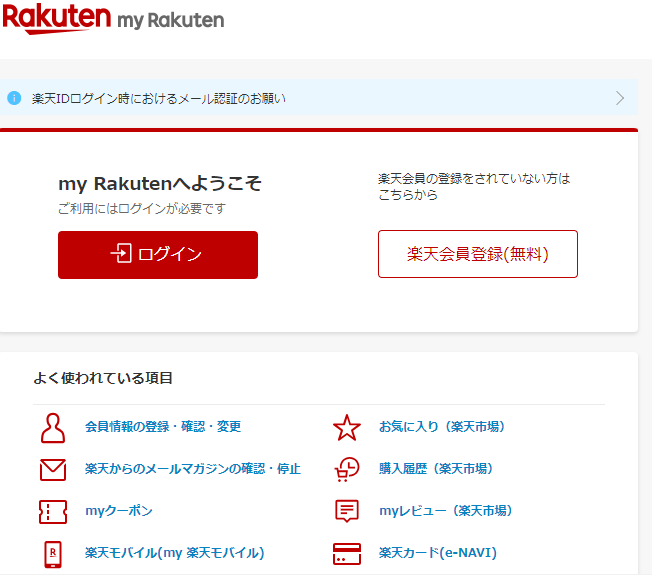
Task: Expand the notice banner chevron arrow
Action: [x=620, y=98]
